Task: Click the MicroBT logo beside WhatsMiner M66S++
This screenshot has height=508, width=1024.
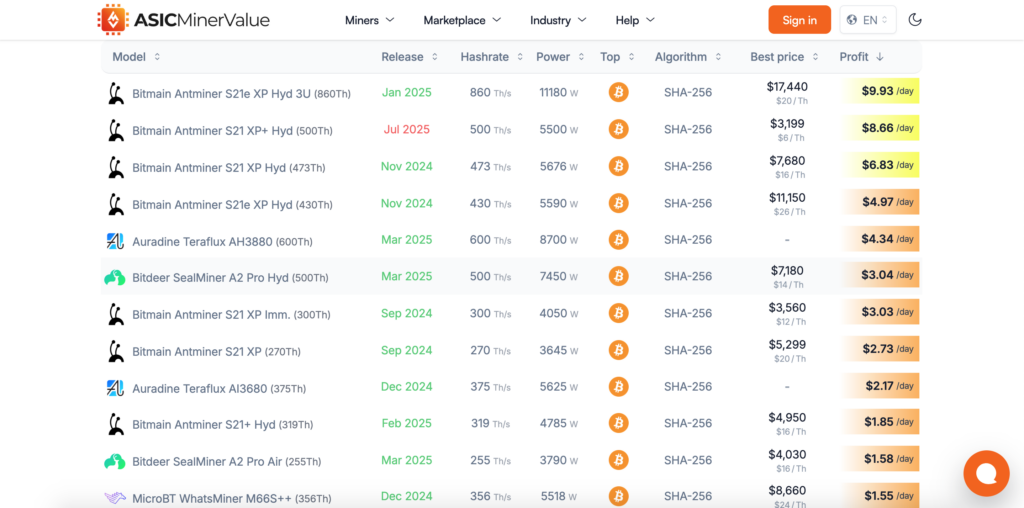Action: pos(115,498)
